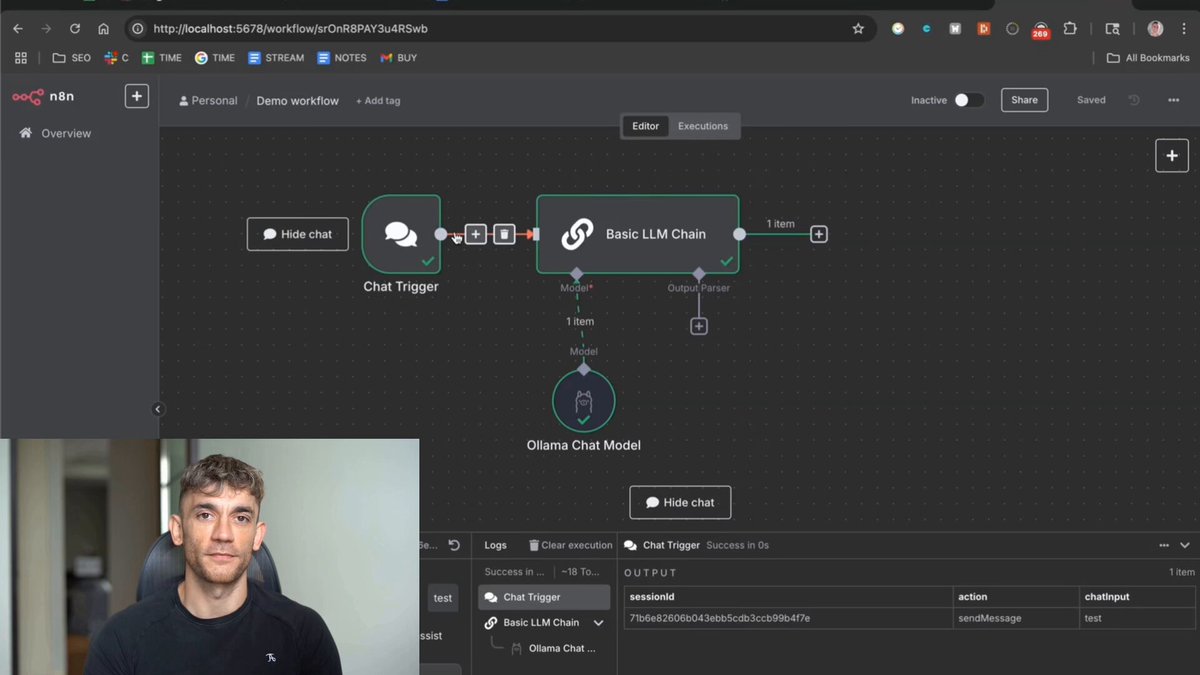Switch to the Executions tab
This screenshot has height=675, width=1200.
[703, 126]
